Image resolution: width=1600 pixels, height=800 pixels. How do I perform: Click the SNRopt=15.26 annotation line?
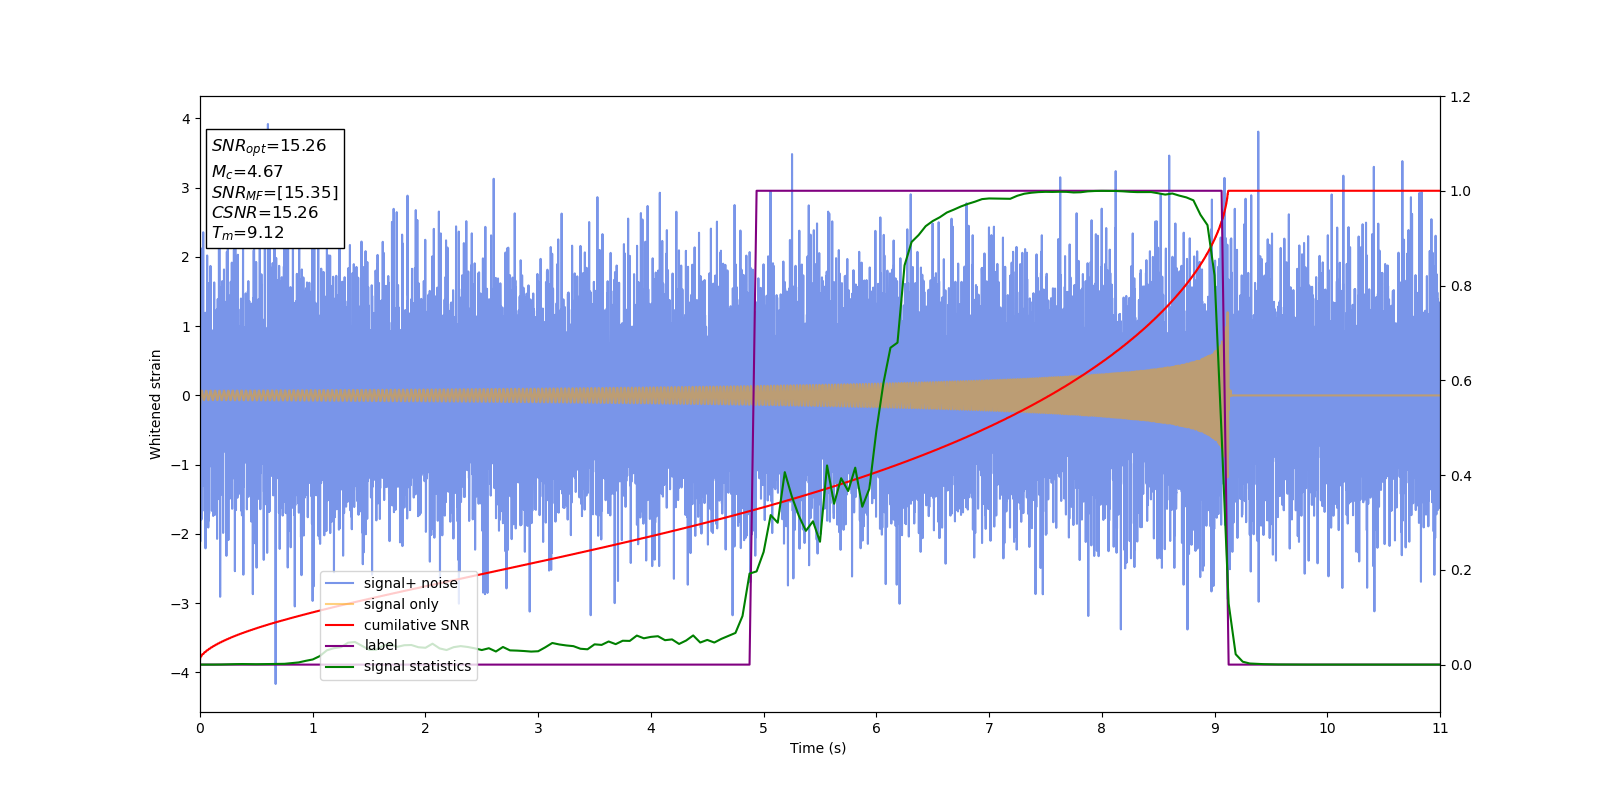pos(269,146)
